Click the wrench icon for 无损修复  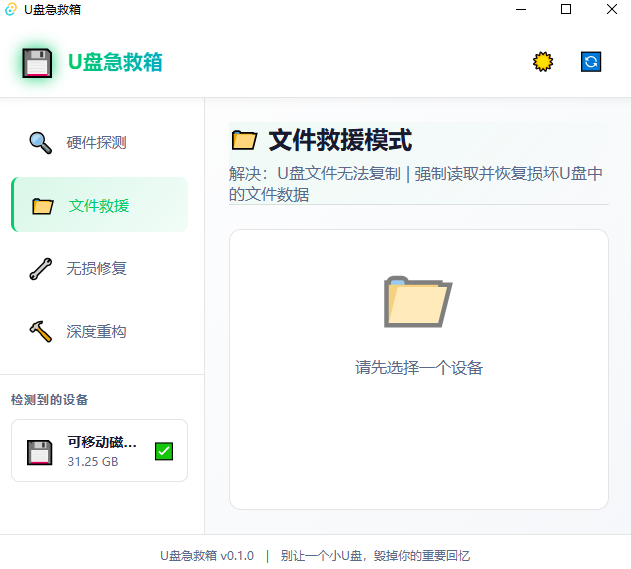(41, 268)
